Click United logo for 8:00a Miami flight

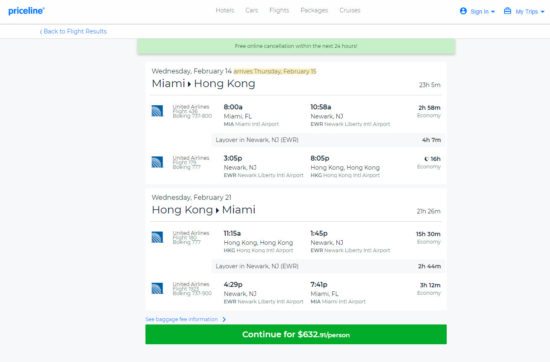pyautogui.click(x=157, y=111)
